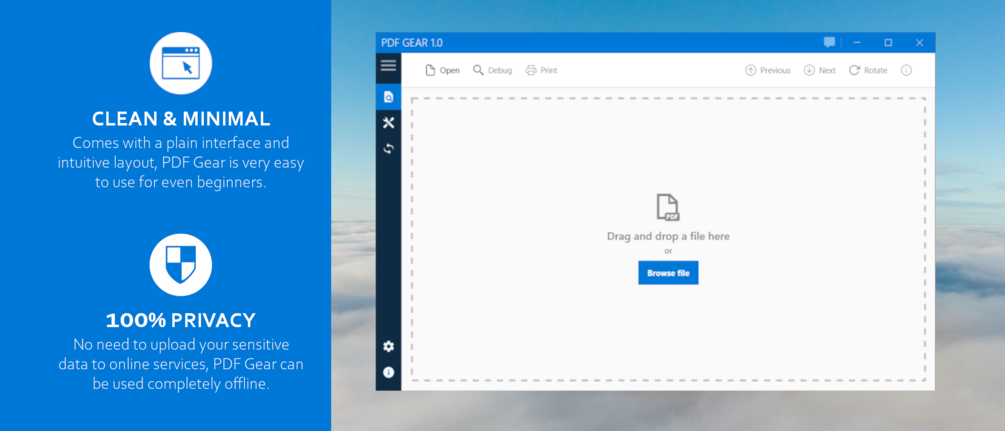Click Open in the toolbar

[442, 71]
